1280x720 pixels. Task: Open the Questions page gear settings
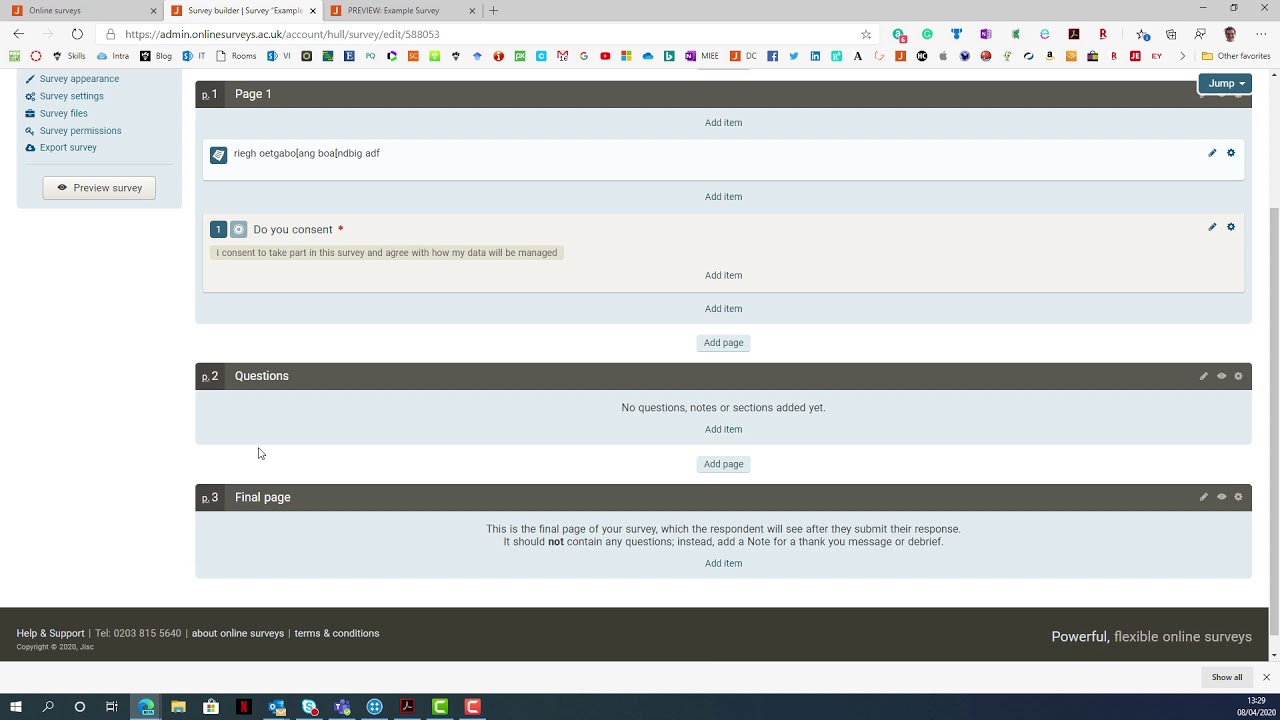(1238, 376)
